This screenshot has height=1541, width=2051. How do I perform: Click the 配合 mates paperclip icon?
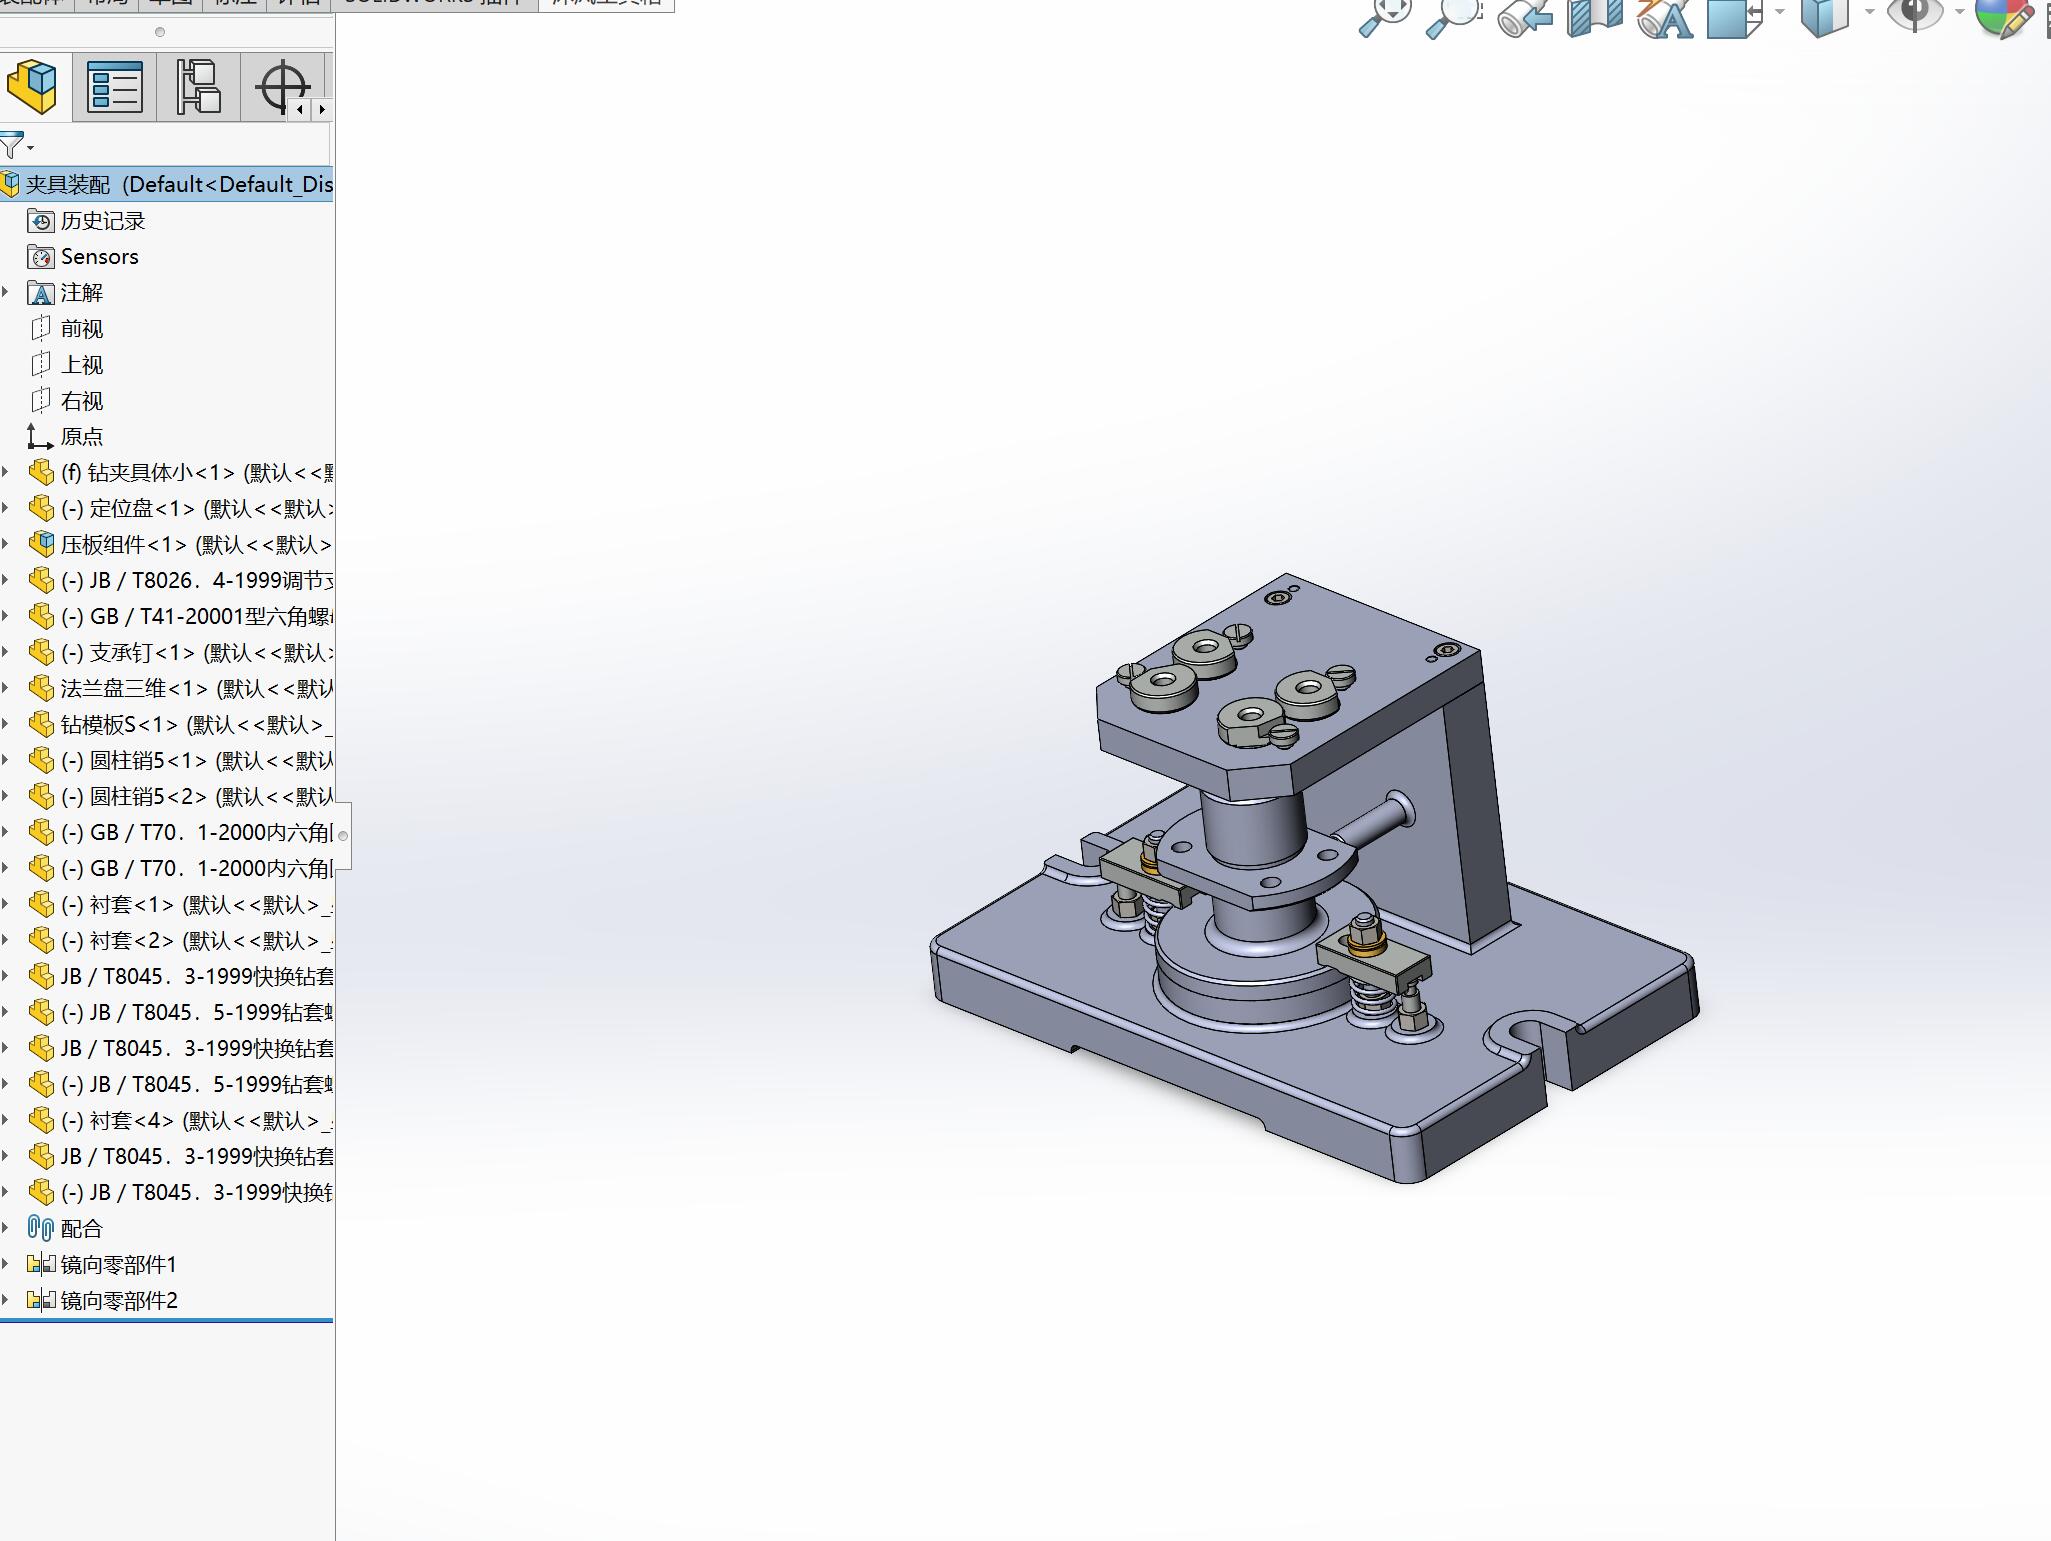coord(40,1228)
